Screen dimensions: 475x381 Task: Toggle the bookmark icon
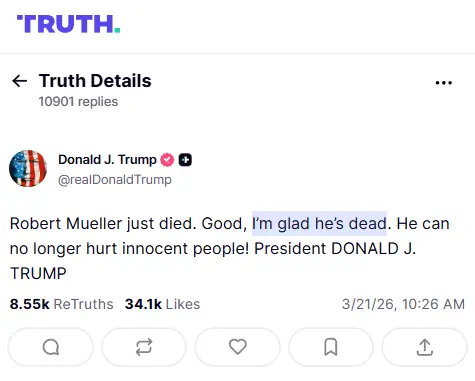pos(331,347)
